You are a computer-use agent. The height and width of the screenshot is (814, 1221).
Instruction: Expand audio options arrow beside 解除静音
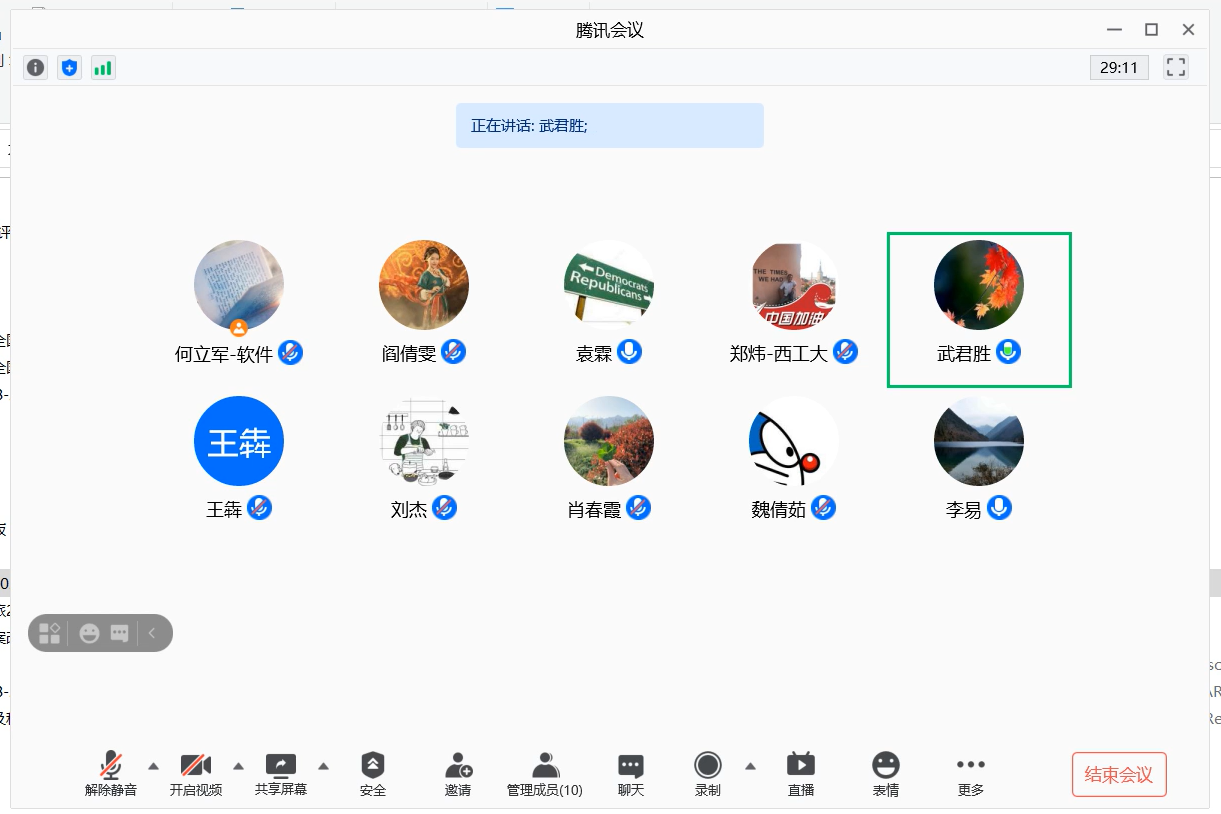point(153,766)
